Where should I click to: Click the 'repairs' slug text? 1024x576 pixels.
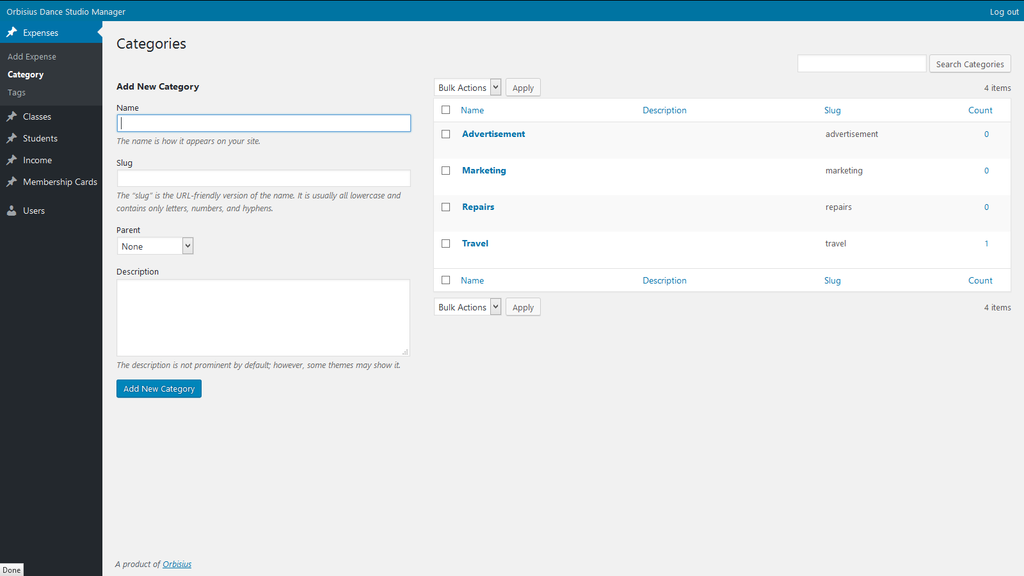click(x=839, y=207)
